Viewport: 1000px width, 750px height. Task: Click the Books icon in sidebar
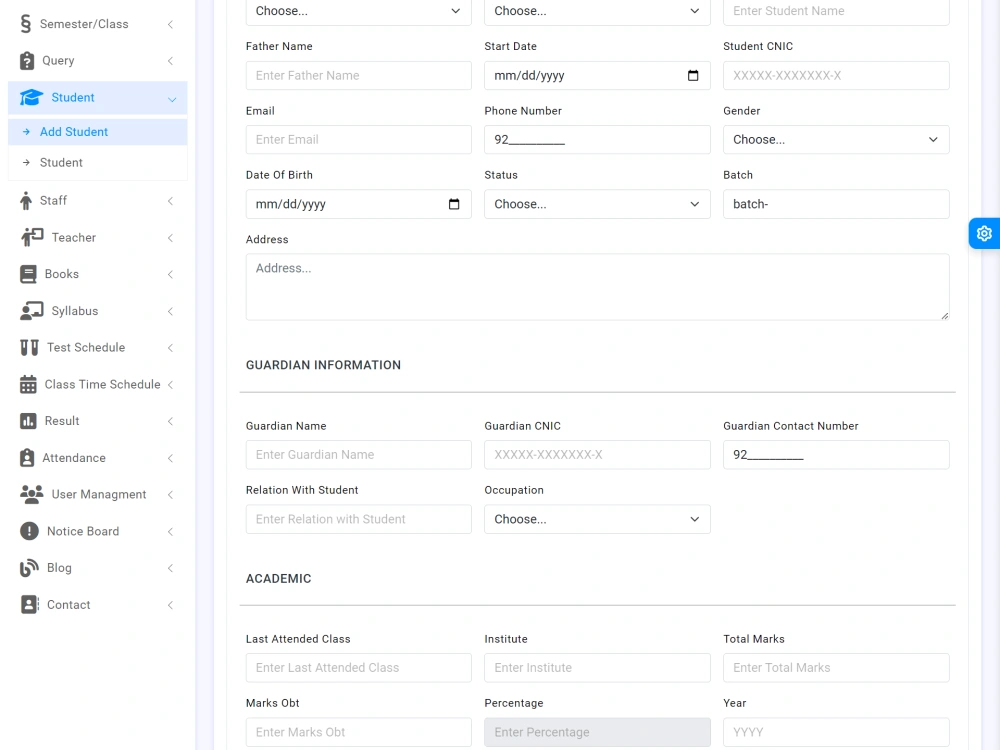28,274
